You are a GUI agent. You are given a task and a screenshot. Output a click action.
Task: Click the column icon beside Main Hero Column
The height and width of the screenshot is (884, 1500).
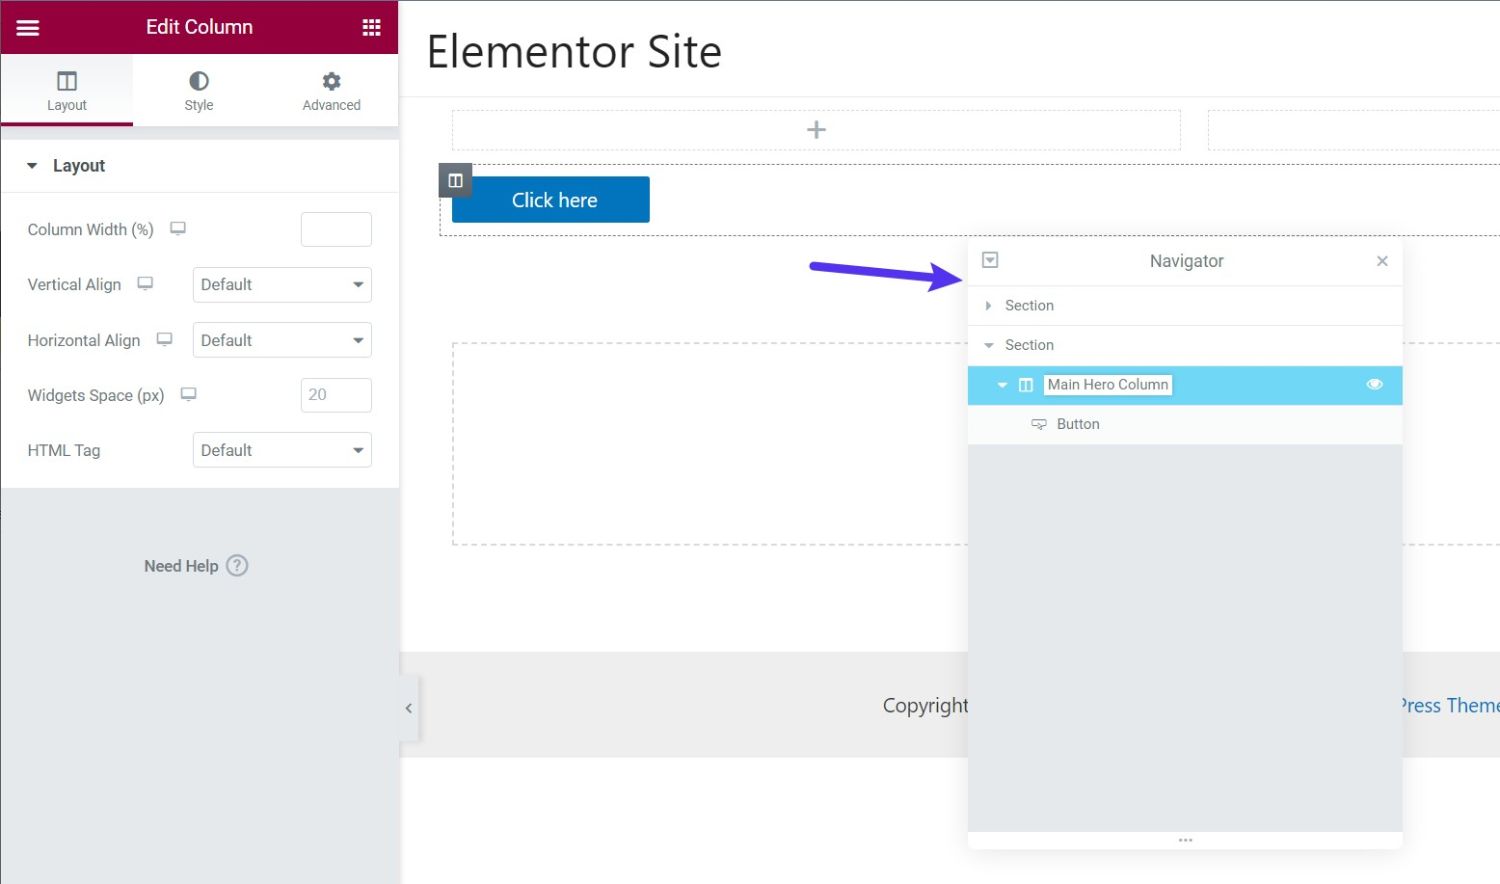tap(1026, 385)
